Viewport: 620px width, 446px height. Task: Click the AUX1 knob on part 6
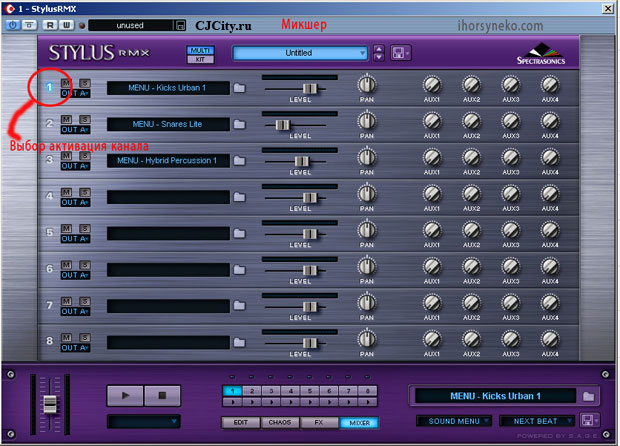tap(432, 266)
